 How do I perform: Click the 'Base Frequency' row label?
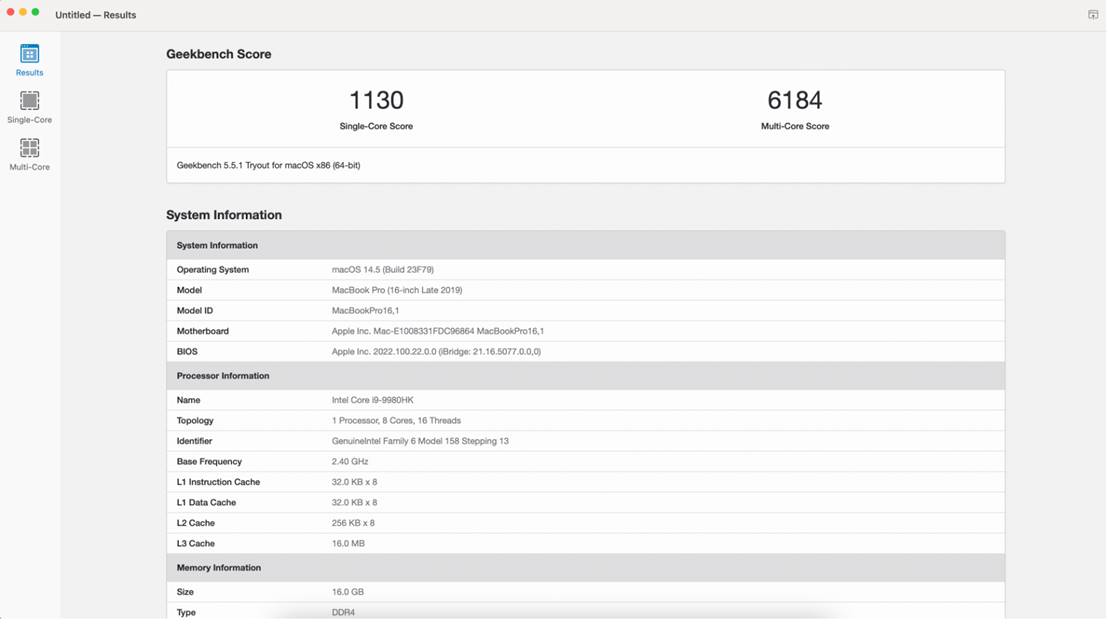click(209, 462)
